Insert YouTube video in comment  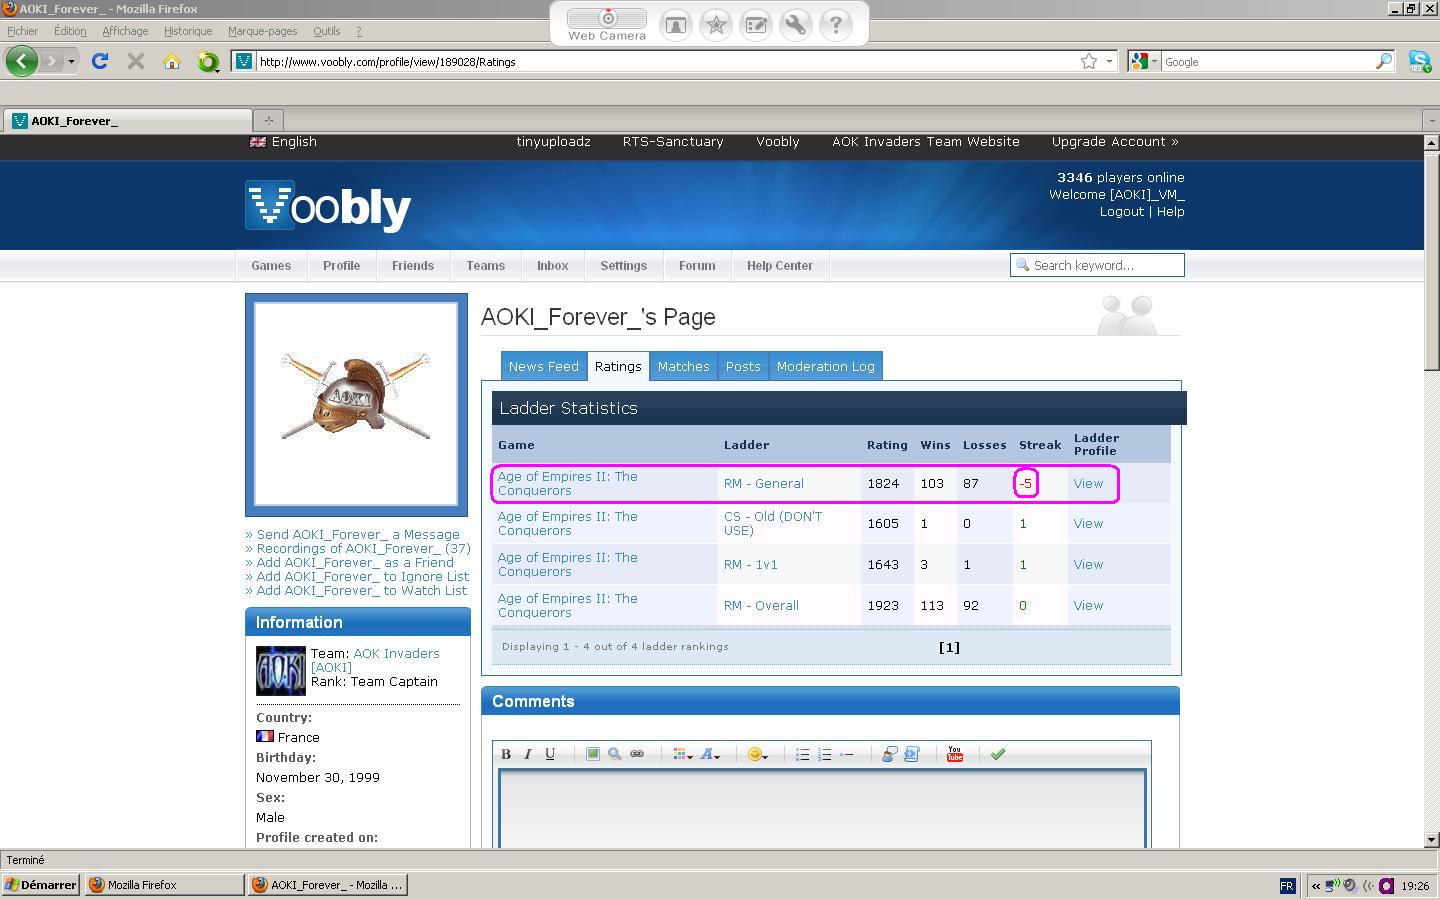click(x=955, y=754)
